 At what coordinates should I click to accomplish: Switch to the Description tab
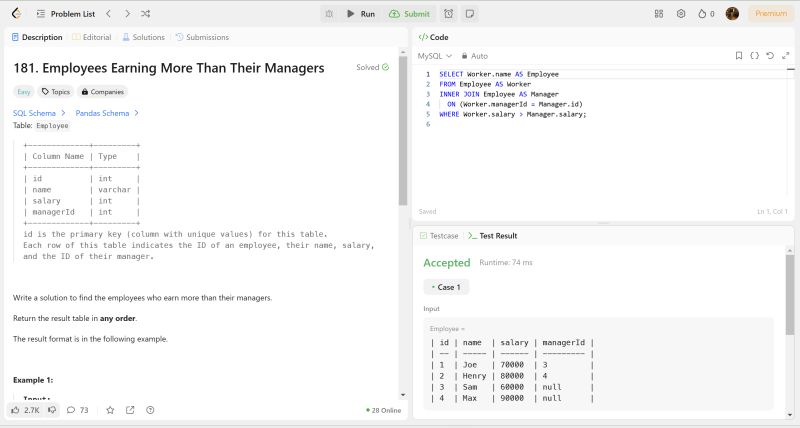point(37,37)
